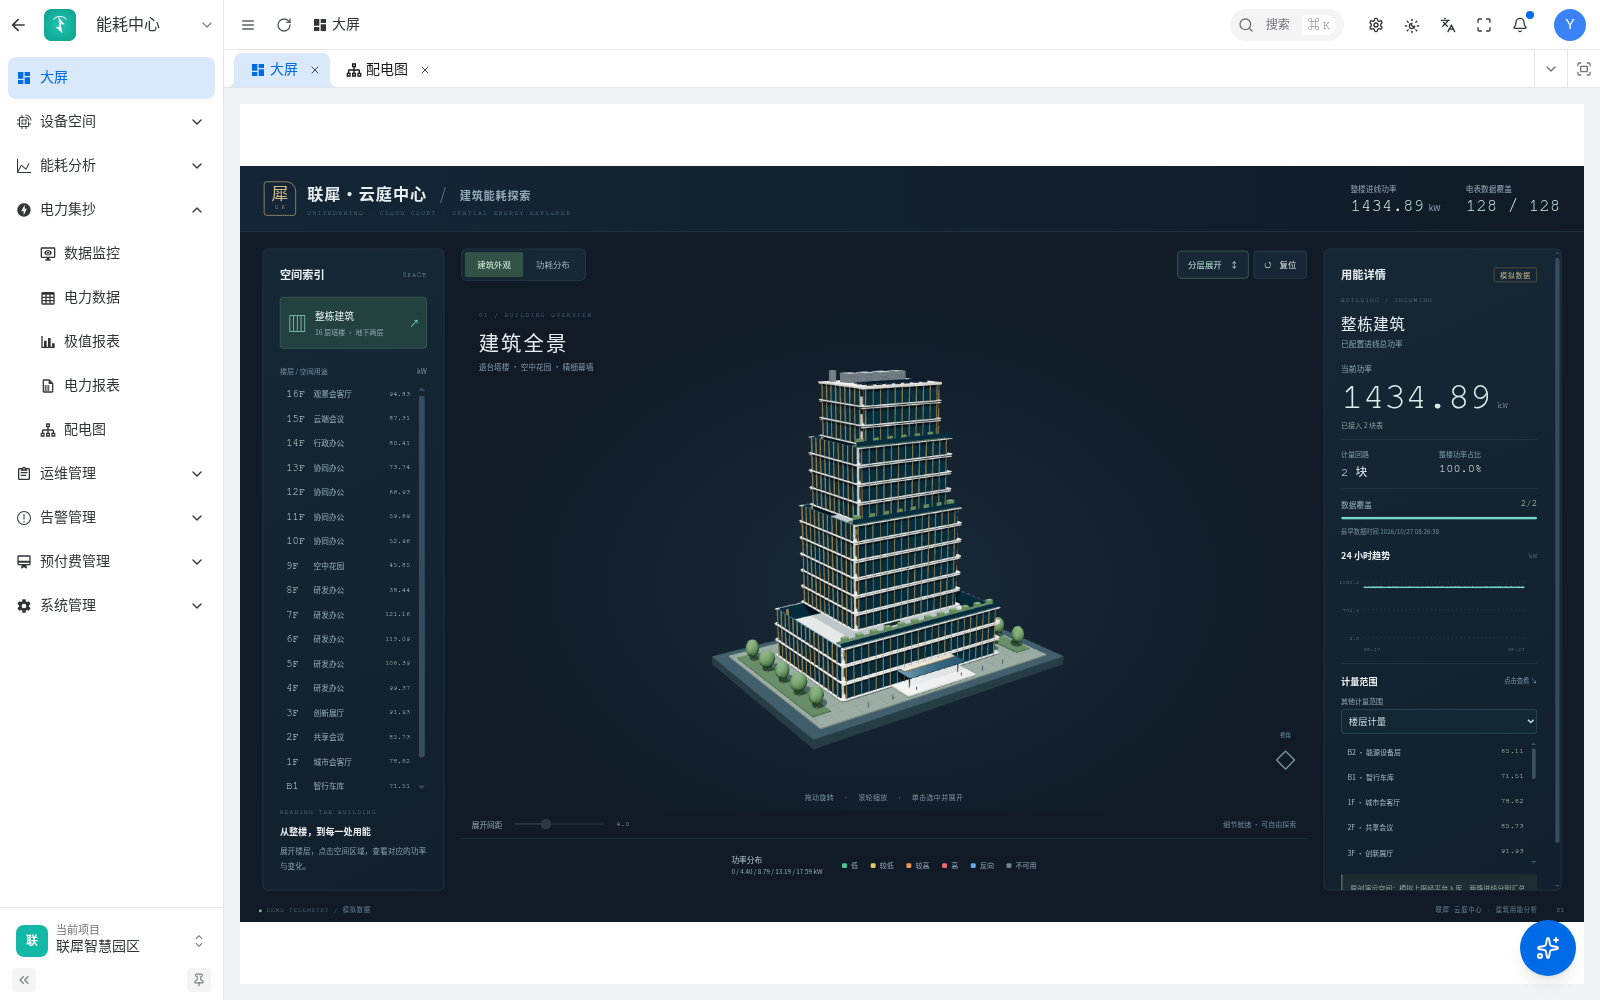Click the 低 green legend swatch
The image size is (1600, 1000).
845,866
